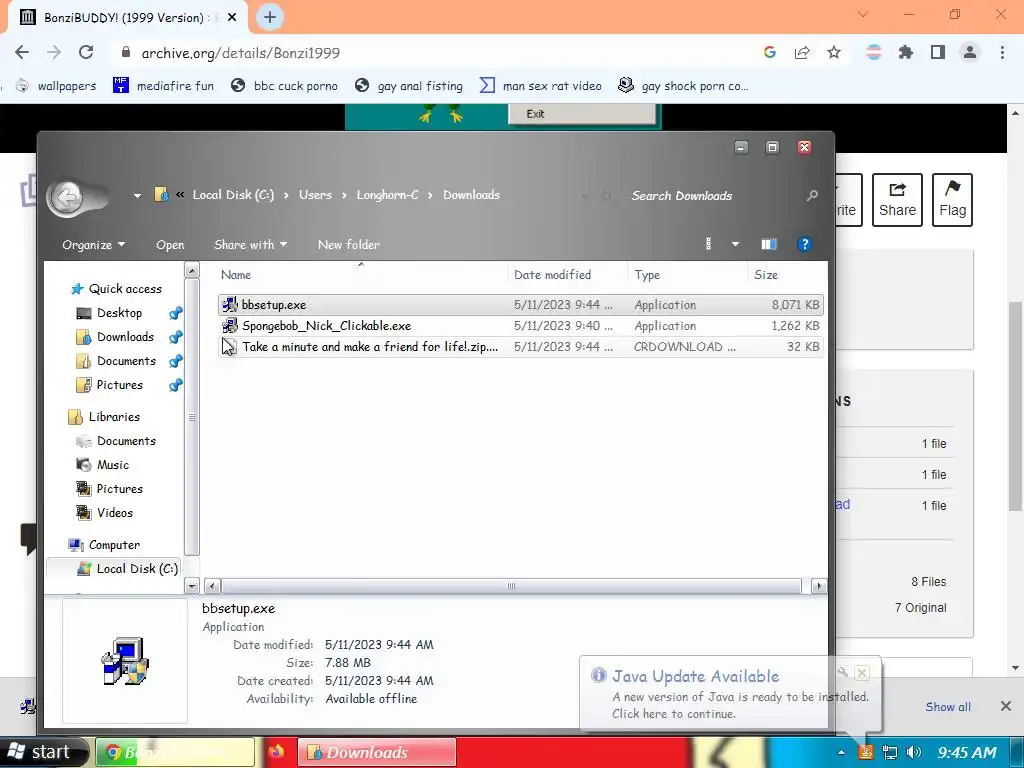
Task: Show hidden tray icons arrow
Action: [x=841, y=752]
